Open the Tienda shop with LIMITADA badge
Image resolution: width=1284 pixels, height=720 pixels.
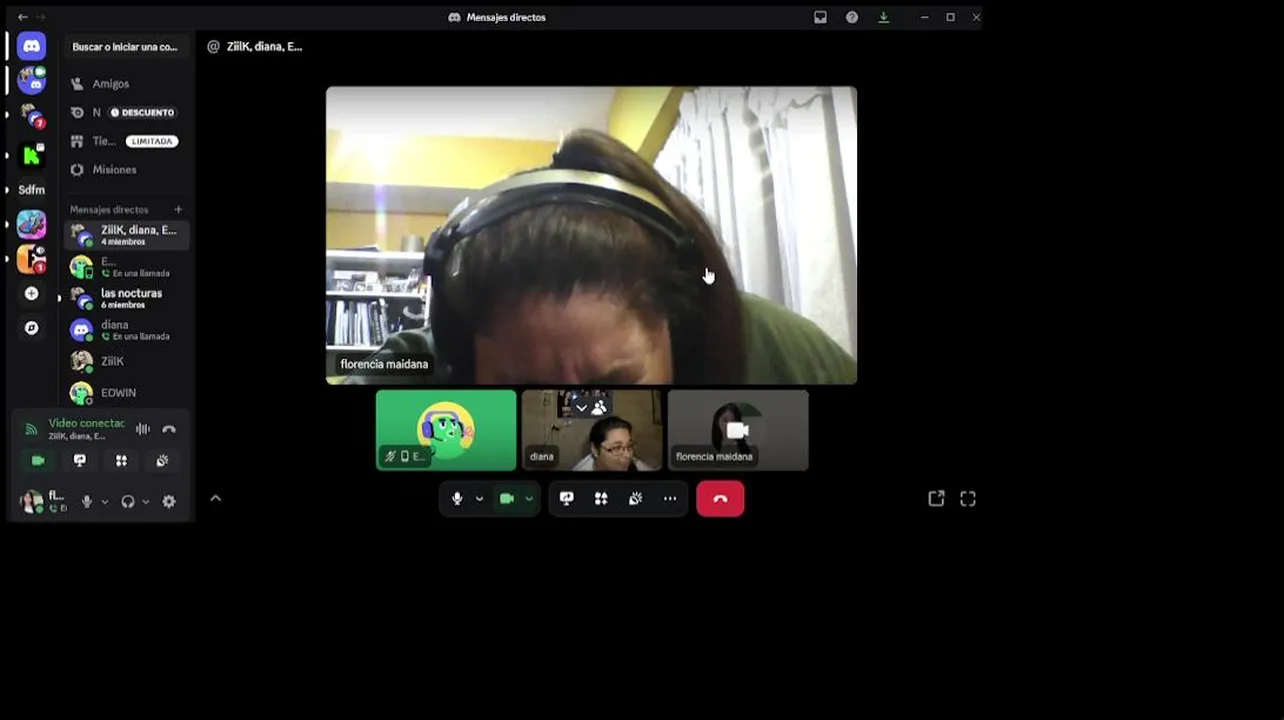pyautogui.click(x=125, y=141)
